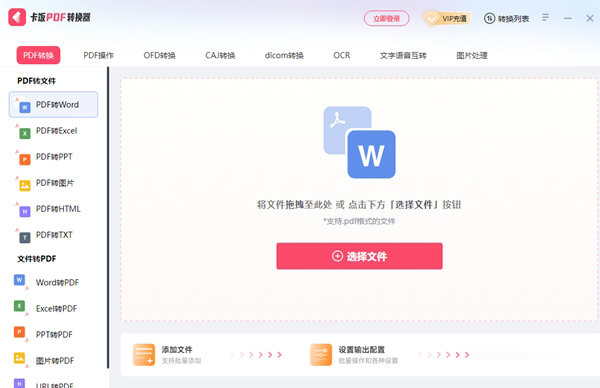
Task: Switch to the CAJ转换 tab
Action: (x=220, y=55)
